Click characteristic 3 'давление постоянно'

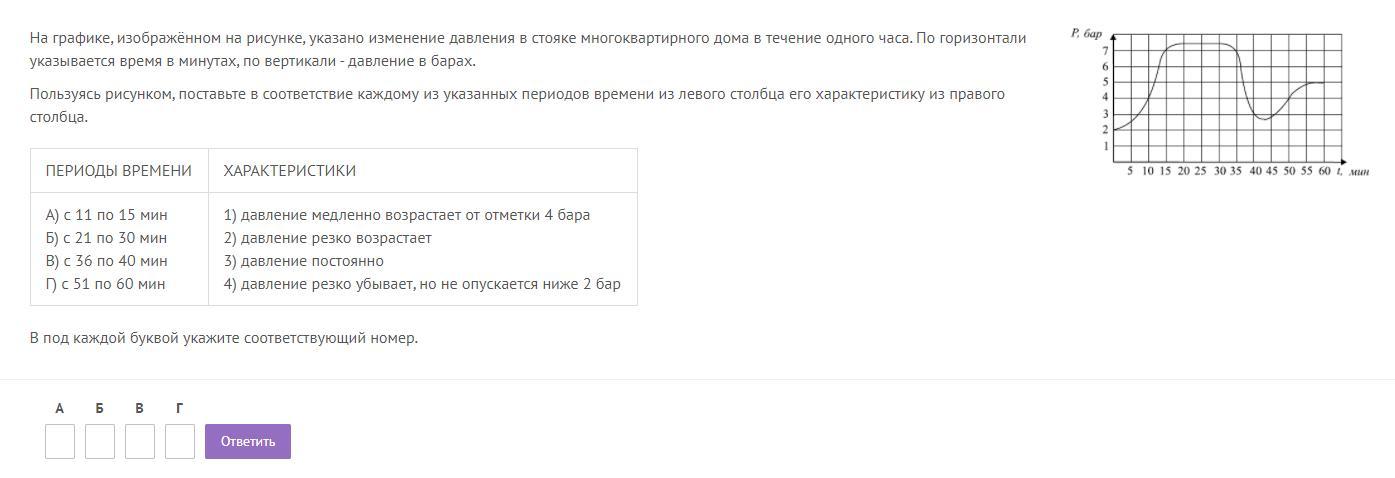coord(304,261)
